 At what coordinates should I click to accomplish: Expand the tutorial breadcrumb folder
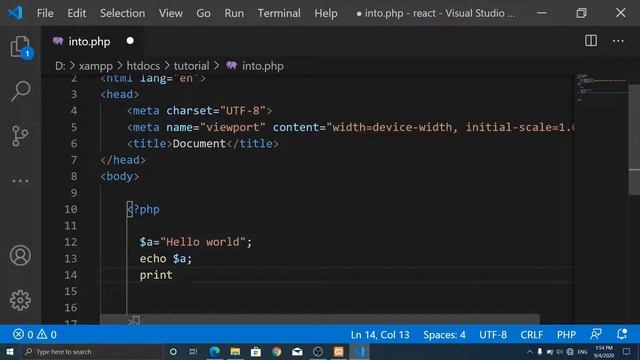coord(191,66)
